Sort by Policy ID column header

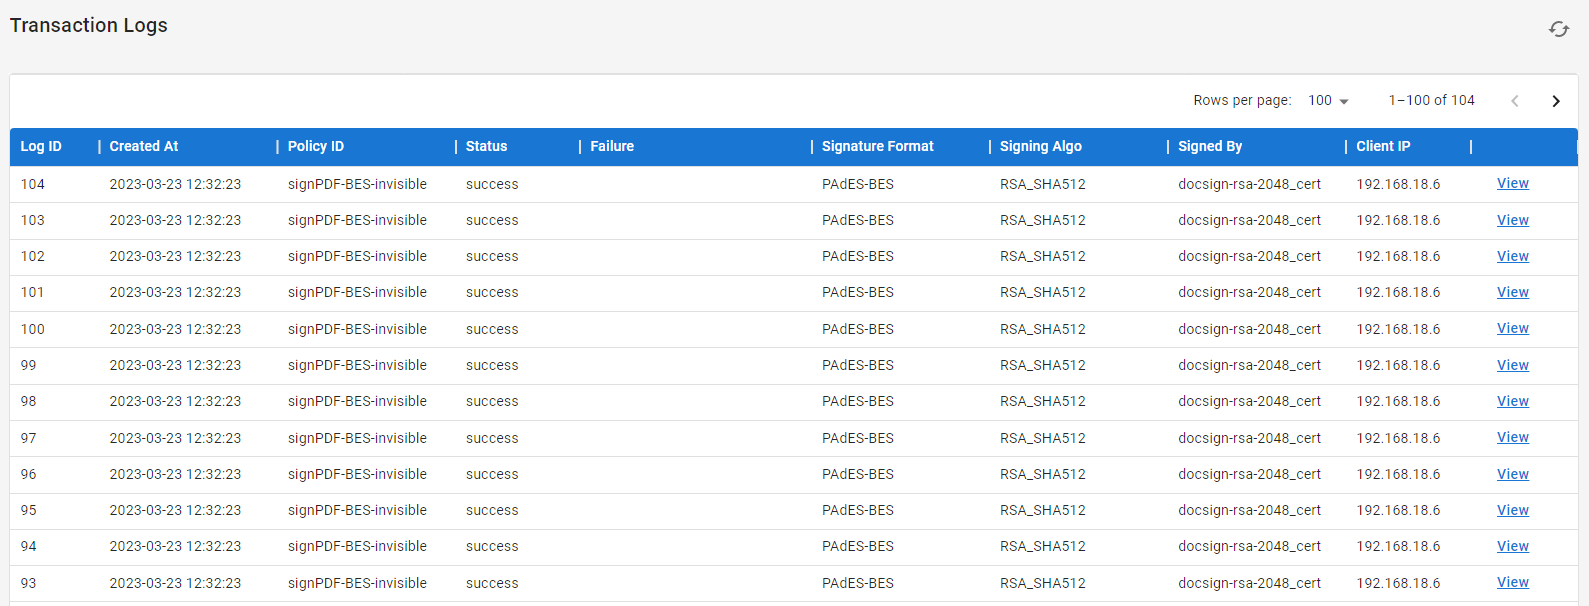click(x=316, y=146)
